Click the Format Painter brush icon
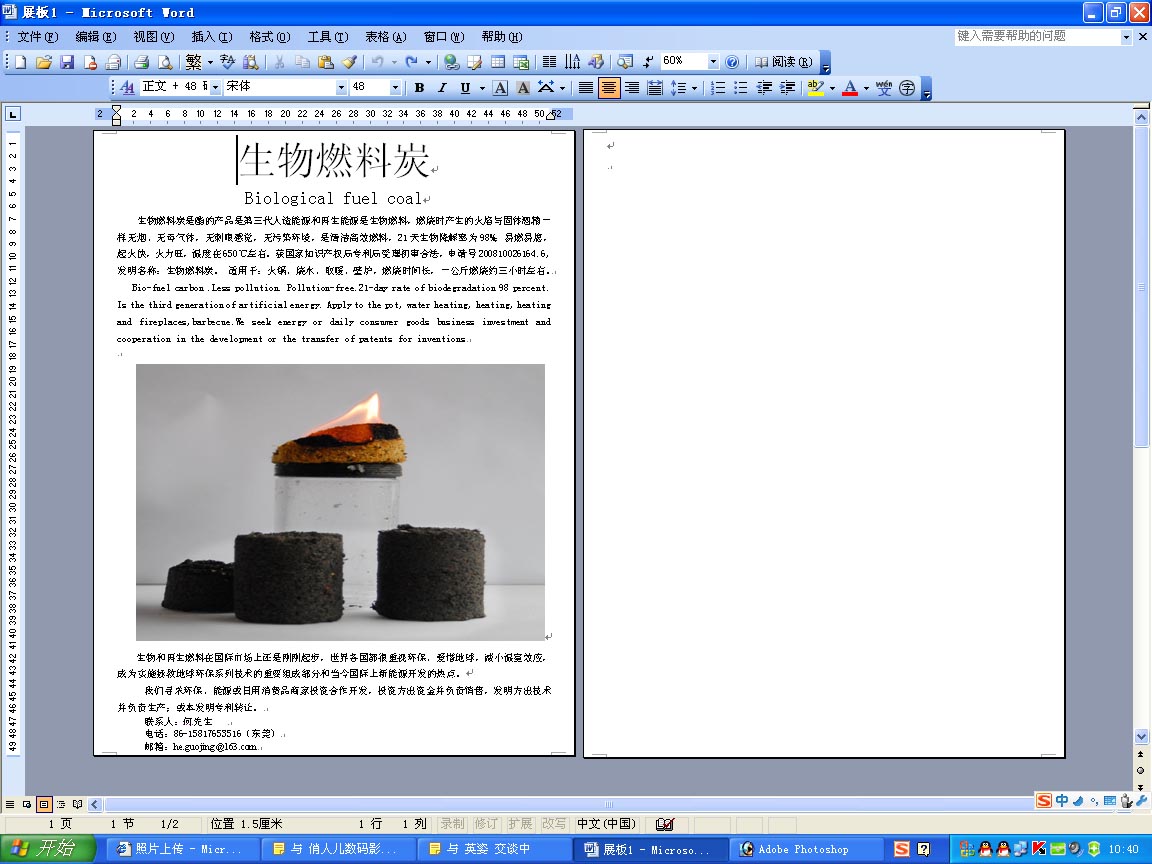The image size is (1152, 864). click(349, 62)
